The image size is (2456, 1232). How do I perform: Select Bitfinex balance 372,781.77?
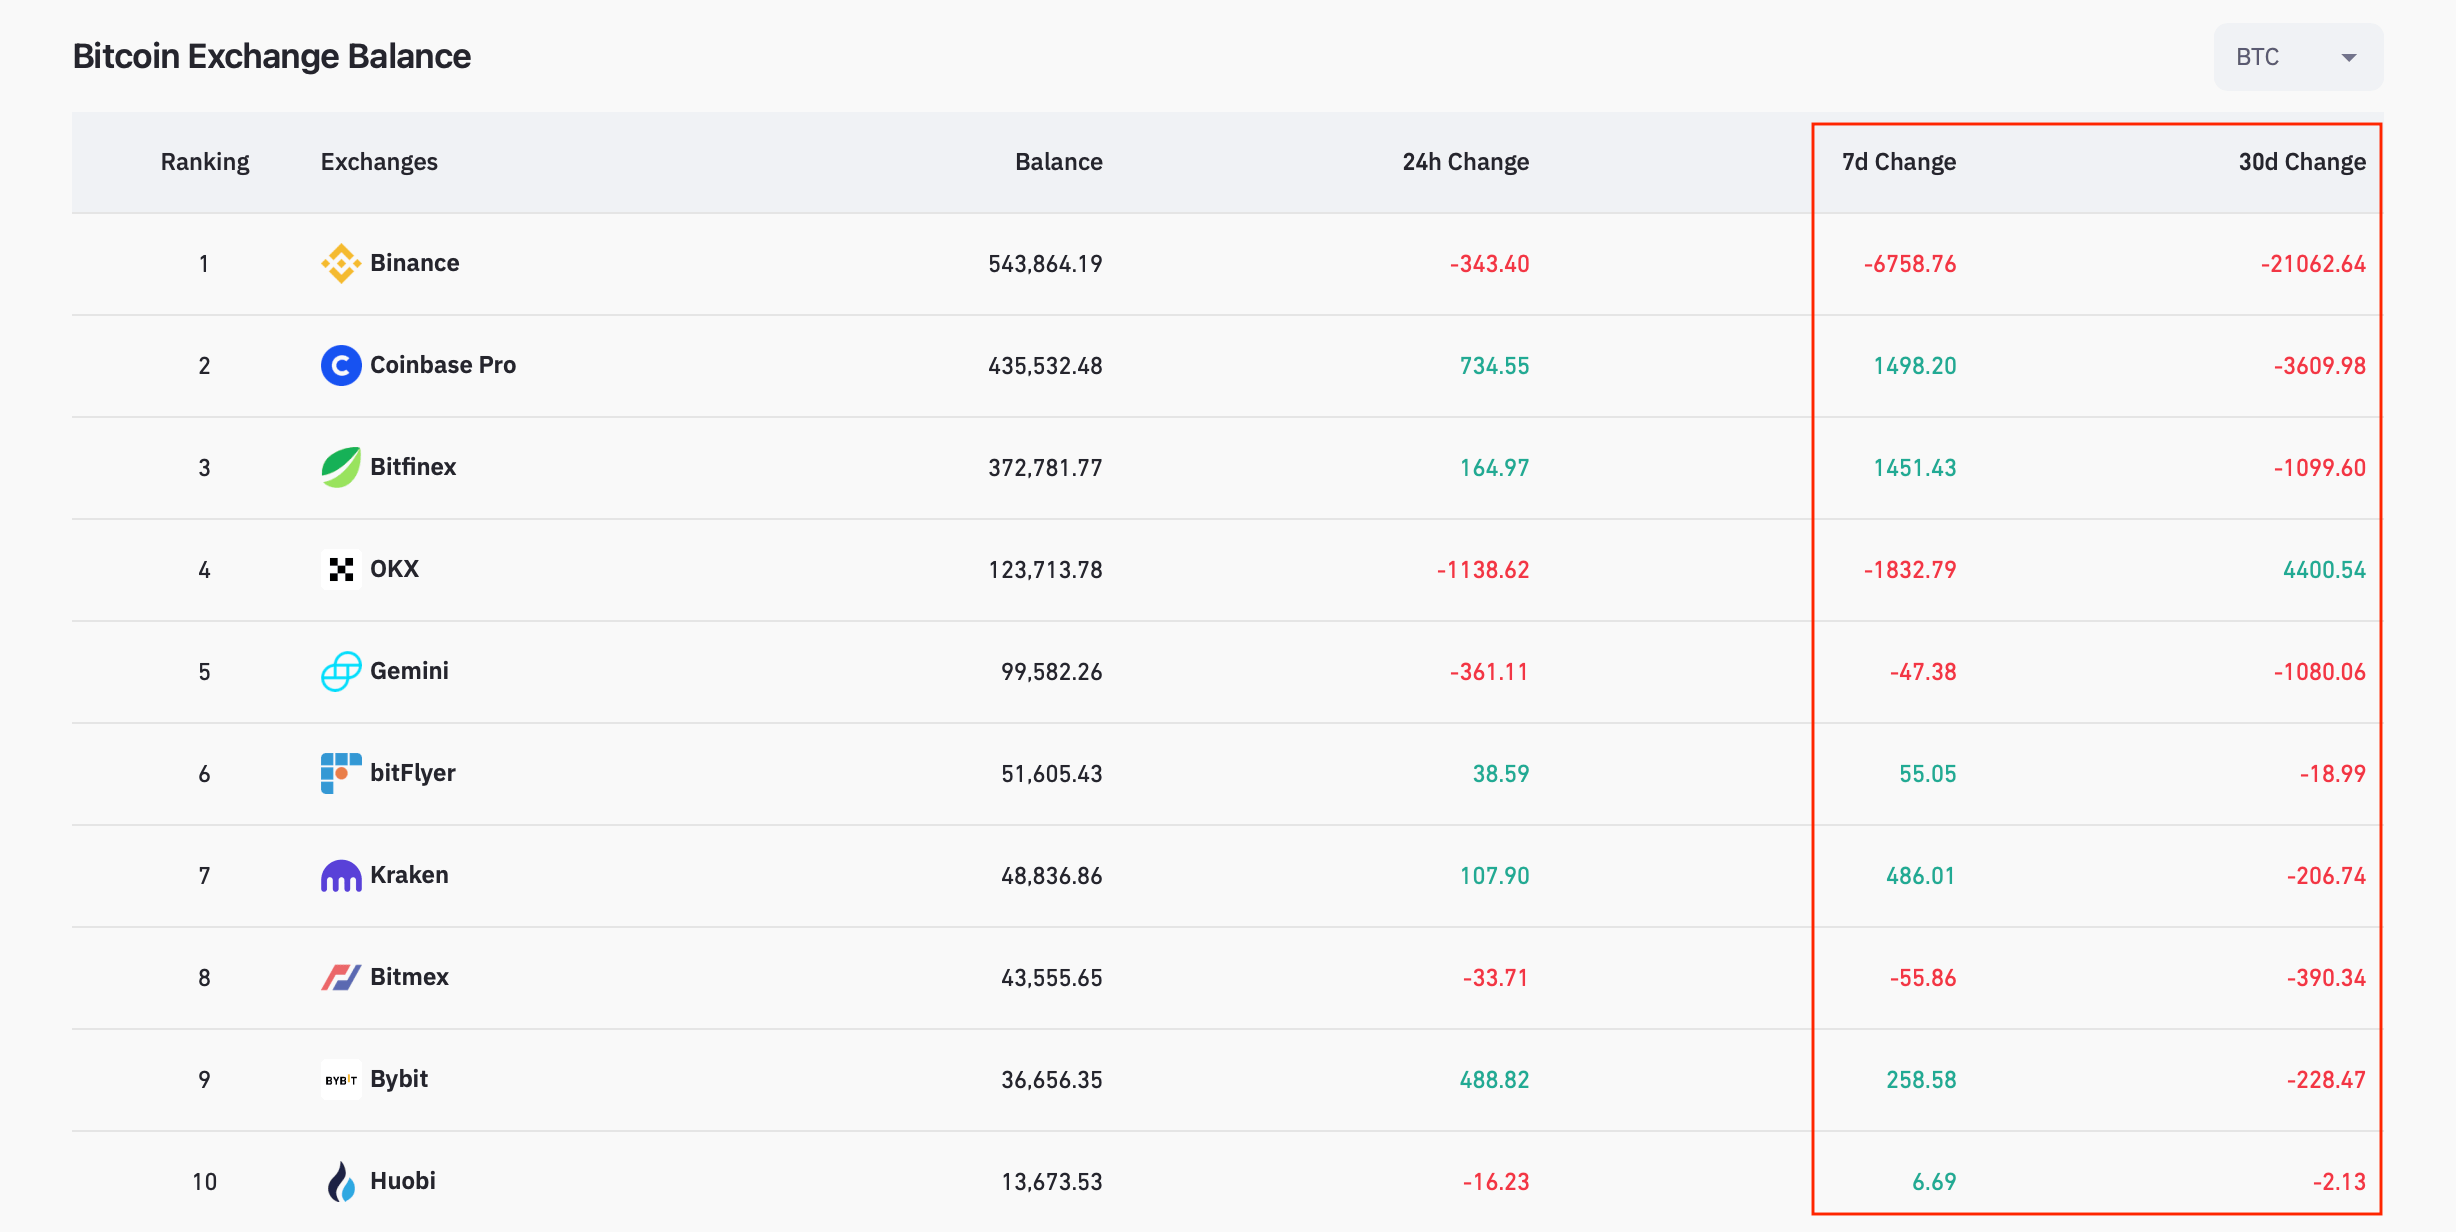[1045, 468]
